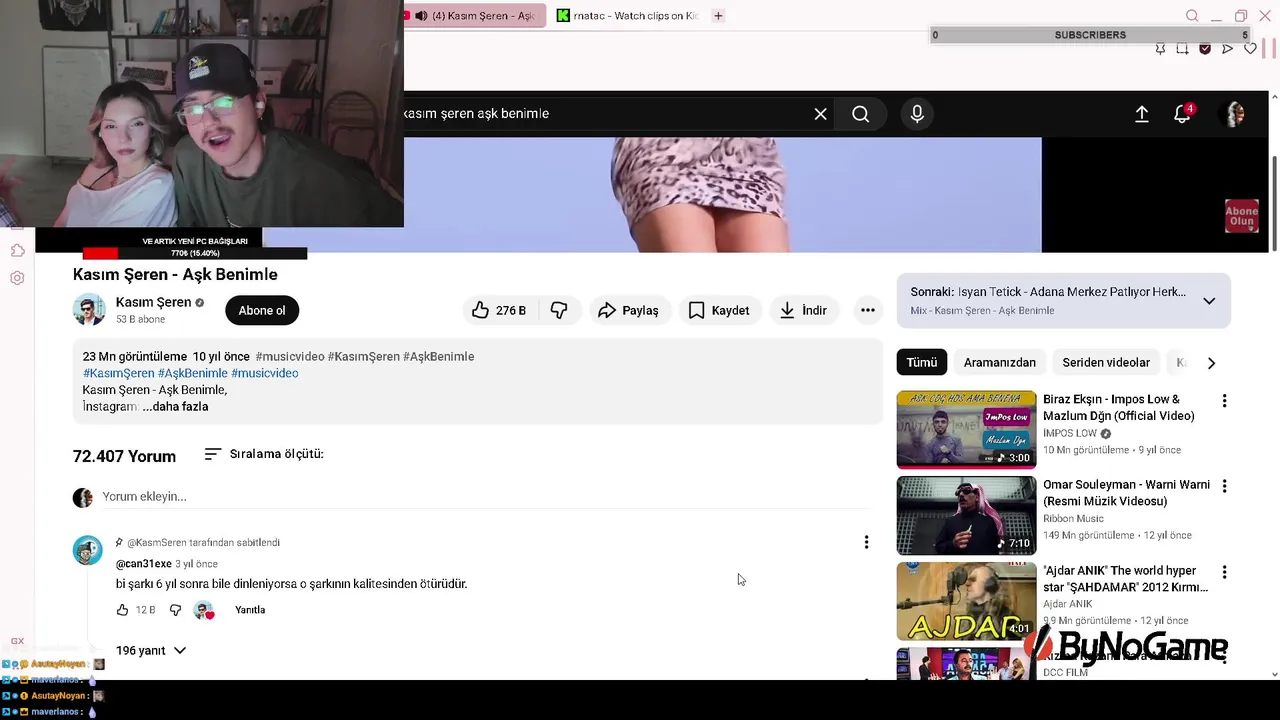Open the Kasım Şeren channel name link

153,302
